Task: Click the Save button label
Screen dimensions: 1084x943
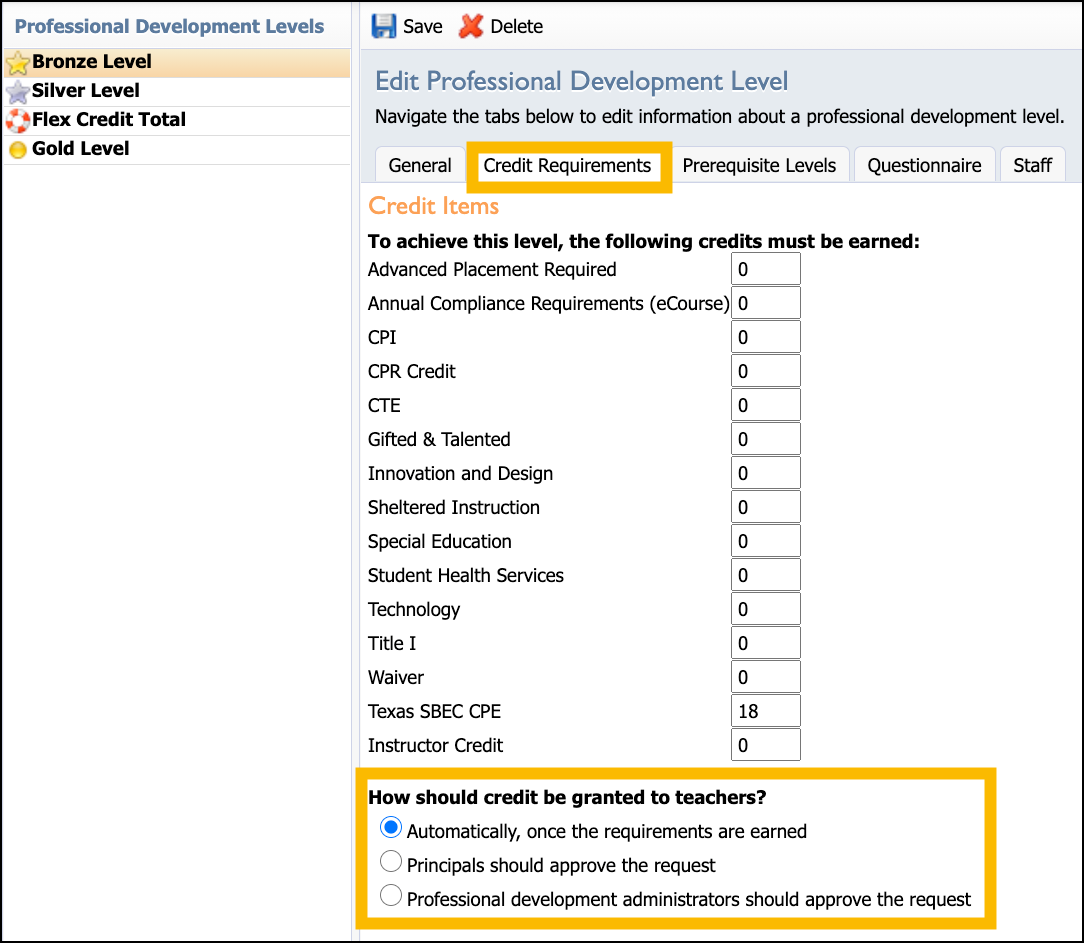Action: (x=422, y=26)
